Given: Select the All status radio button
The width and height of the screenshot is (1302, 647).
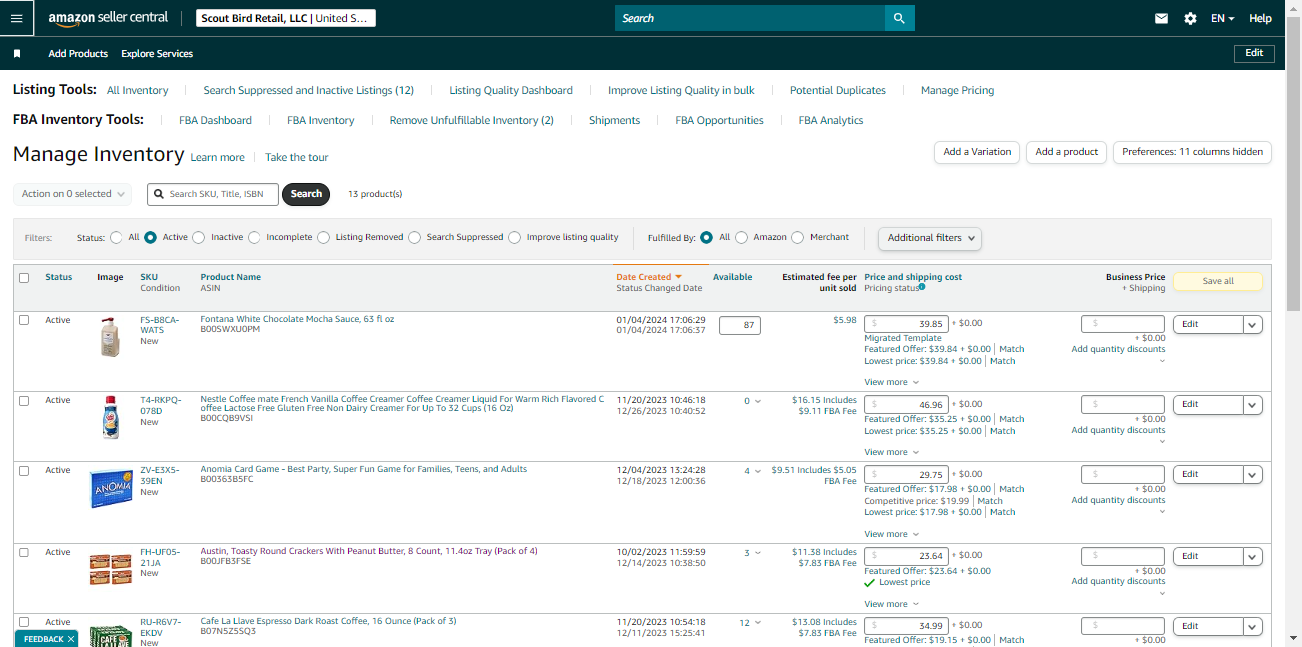Looking at the screenshot, I should coord(116,237).
